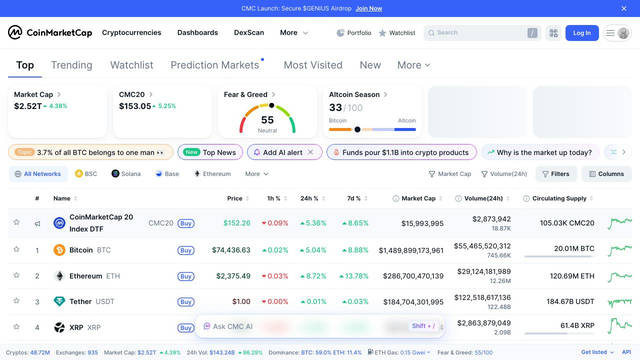This screenshot has height=360, width=640.
Task: Open the Top News chip
Action: click(210, 152)
